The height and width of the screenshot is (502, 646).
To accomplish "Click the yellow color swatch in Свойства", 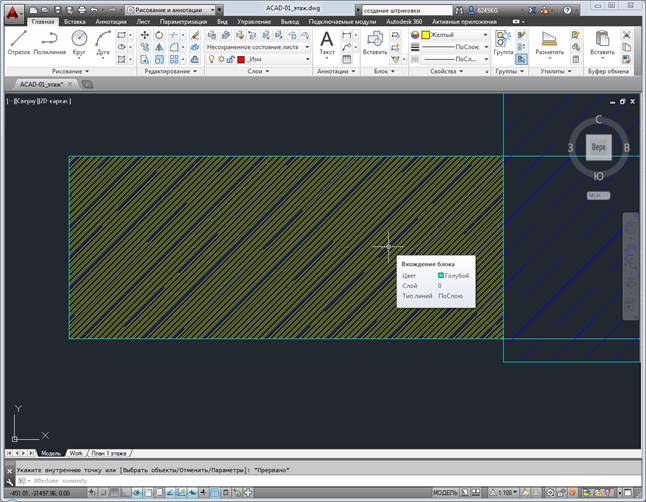I will [x=425, y=35].
